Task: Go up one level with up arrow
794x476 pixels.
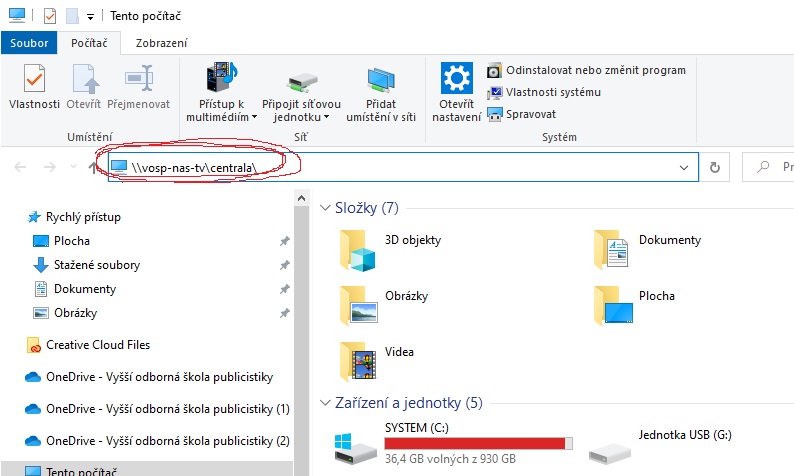Action: point(93,167)
